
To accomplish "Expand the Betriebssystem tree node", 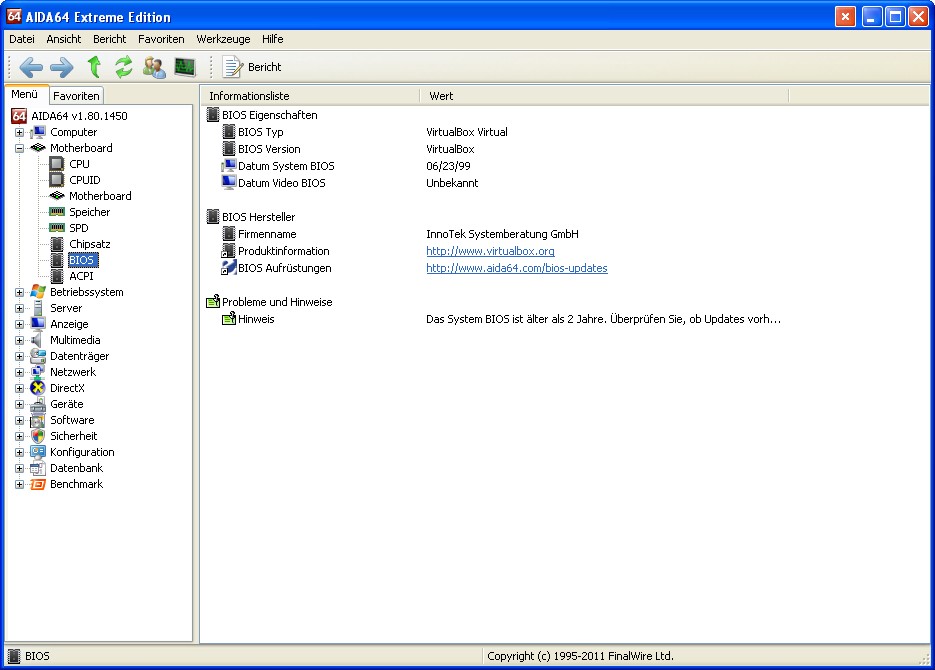I will click(x=20, y=292).
